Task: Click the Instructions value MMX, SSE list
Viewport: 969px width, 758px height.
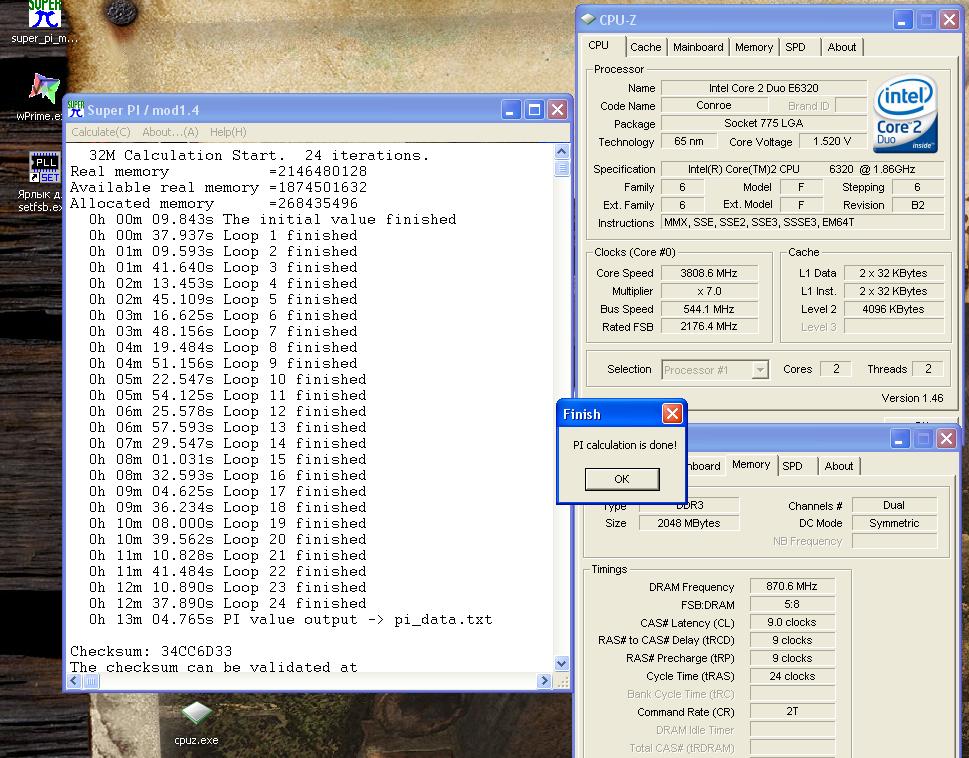Action: (802, 222)
